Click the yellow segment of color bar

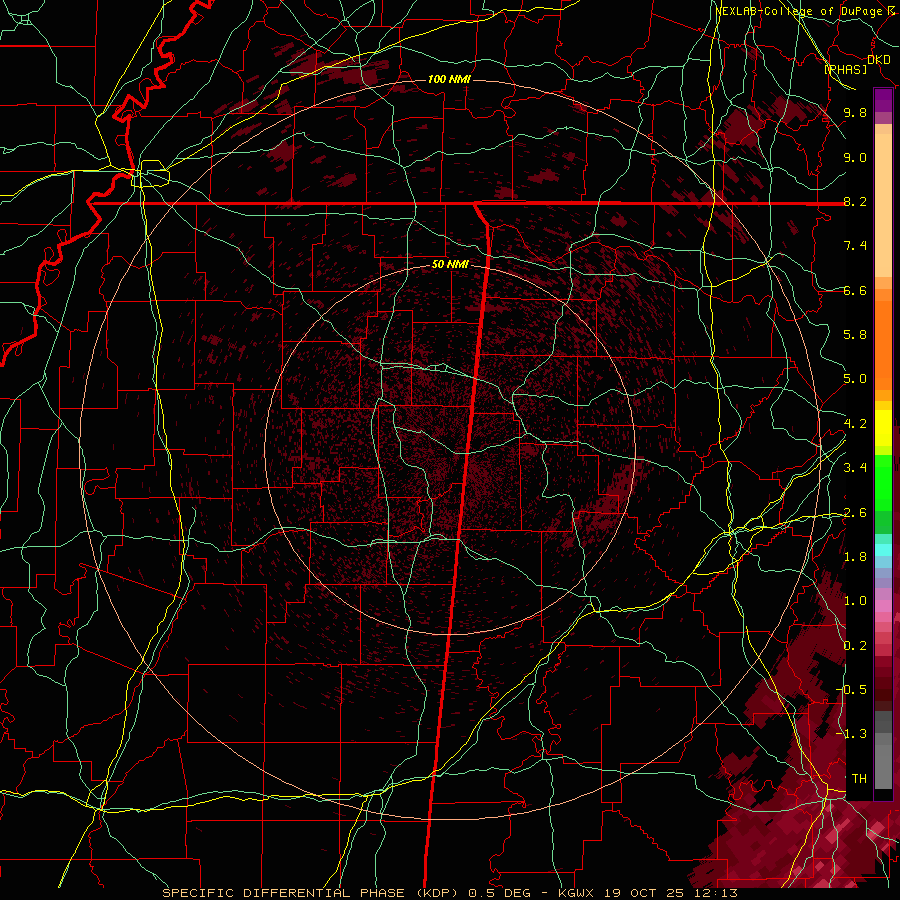[883, 428]
